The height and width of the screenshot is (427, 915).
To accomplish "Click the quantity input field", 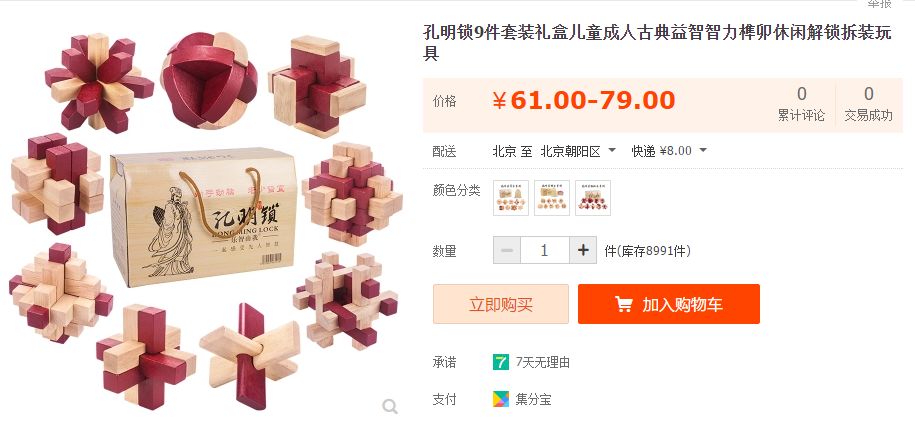I will pyautogui.click(x=544, y=250).
